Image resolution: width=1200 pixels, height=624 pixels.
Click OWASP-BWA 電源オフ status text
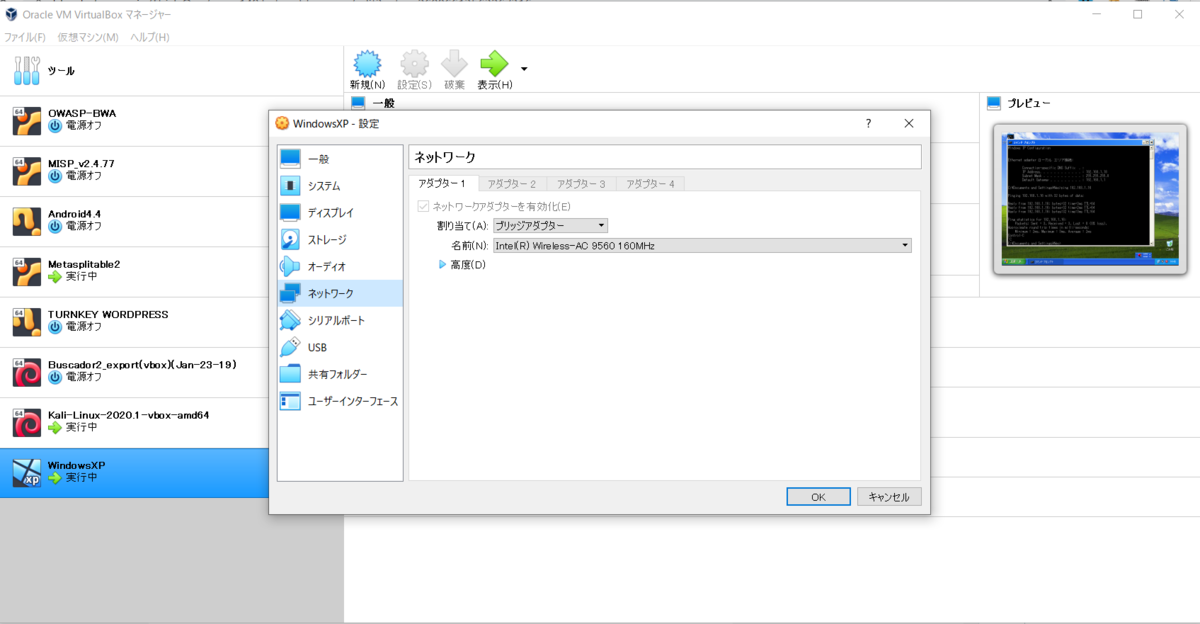click(x=84, y=126)
